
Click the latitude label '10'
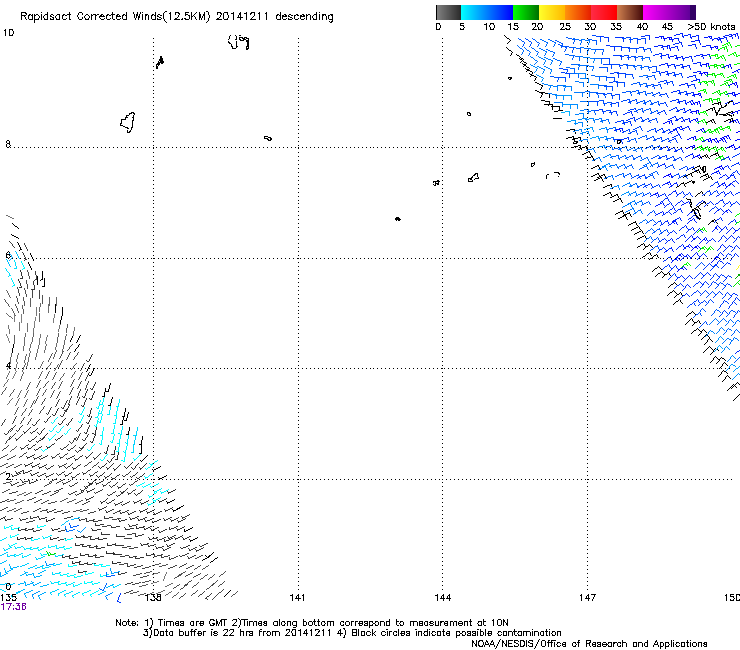pyautogui.click(x=8, y=33)
